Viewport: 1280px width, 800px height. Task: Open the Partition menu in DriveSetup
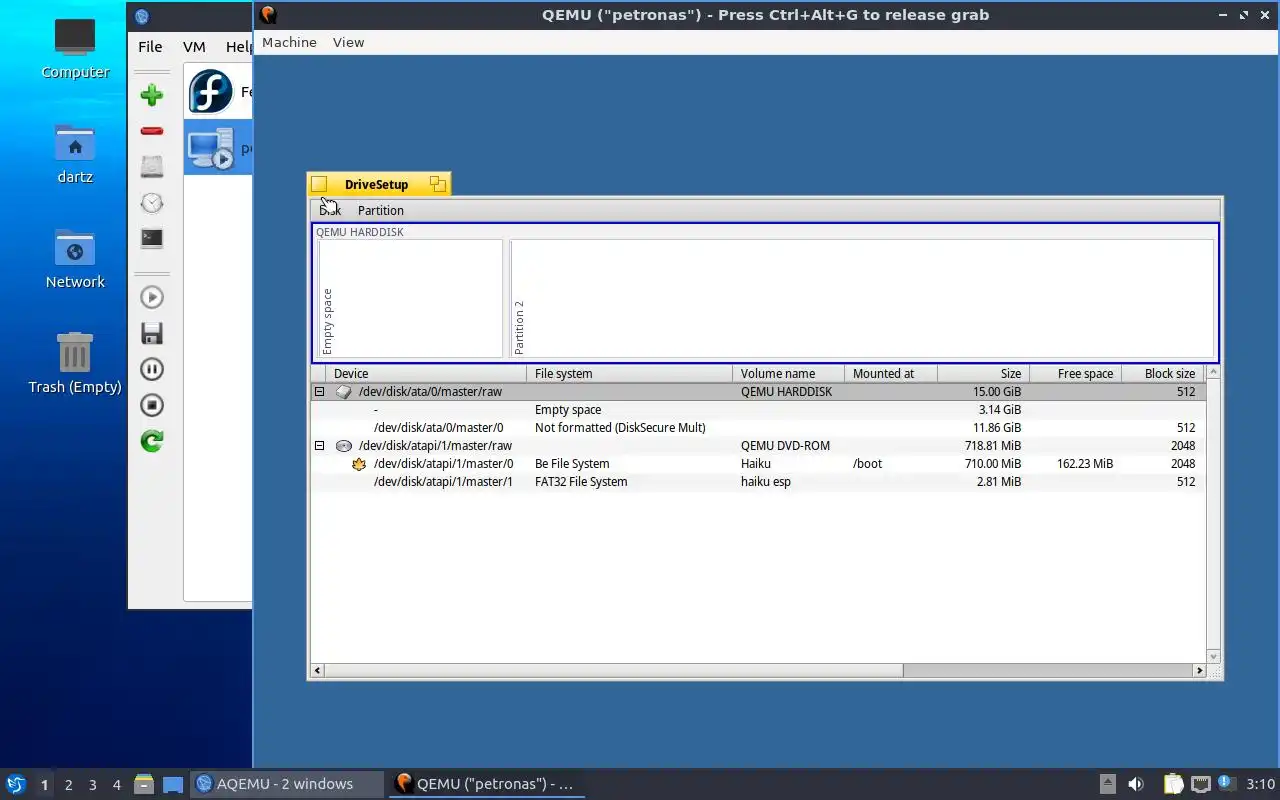[381, 210]
